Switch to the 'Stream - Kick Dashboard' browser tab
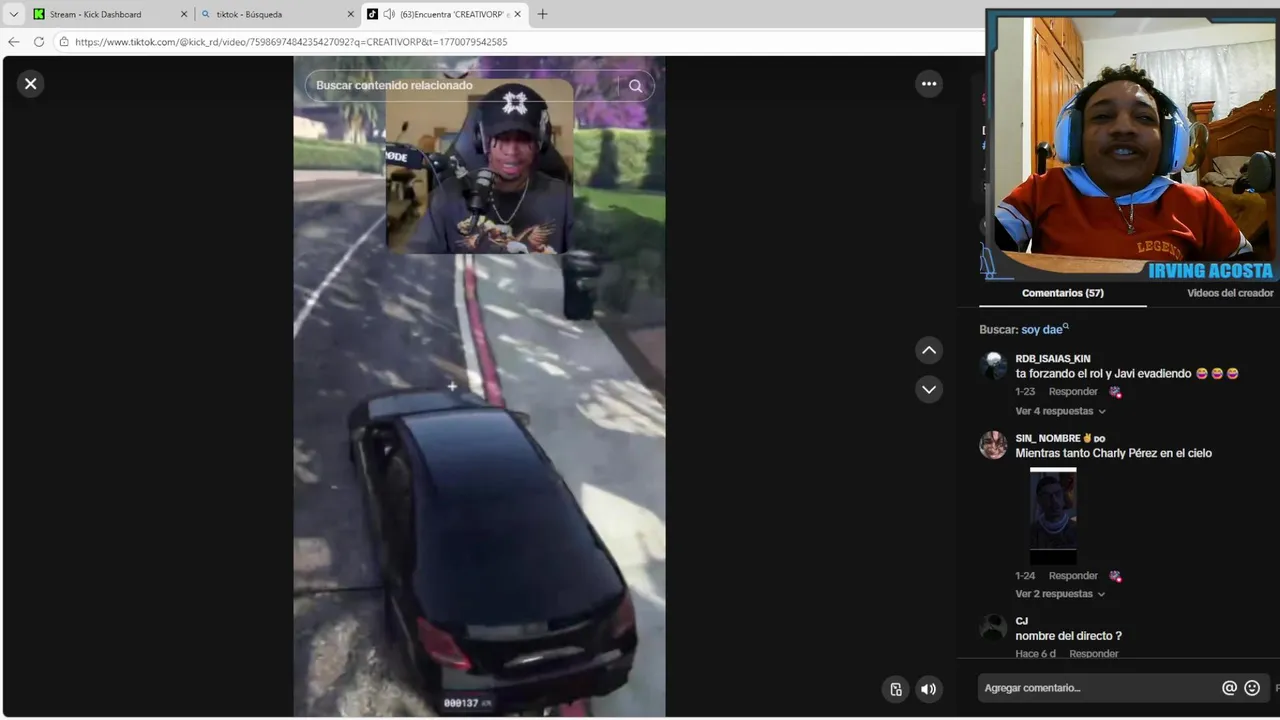The height and width of the screenshot is (720, 1280). pyautogui.click(x=110, y=14)
